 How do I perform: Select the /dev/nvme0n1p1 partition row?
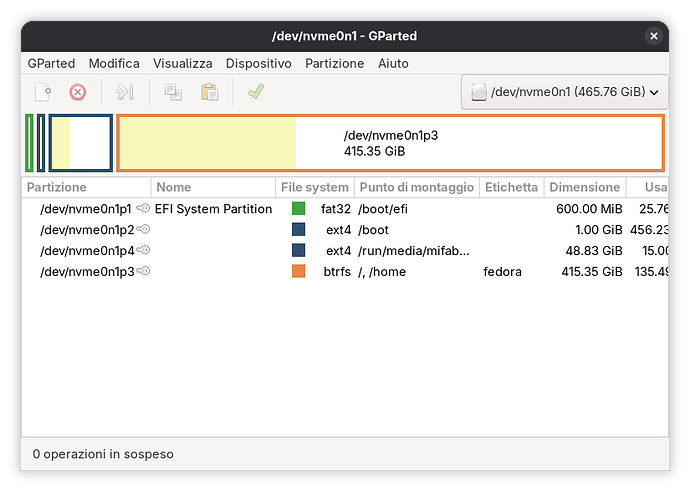click(x=345, y=208)
